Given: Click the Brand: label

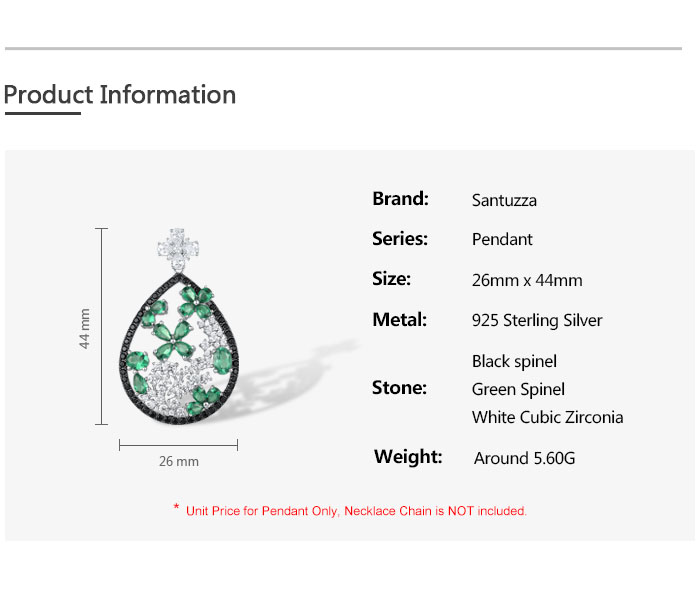Looking at the screenshot, I should 400,198.
